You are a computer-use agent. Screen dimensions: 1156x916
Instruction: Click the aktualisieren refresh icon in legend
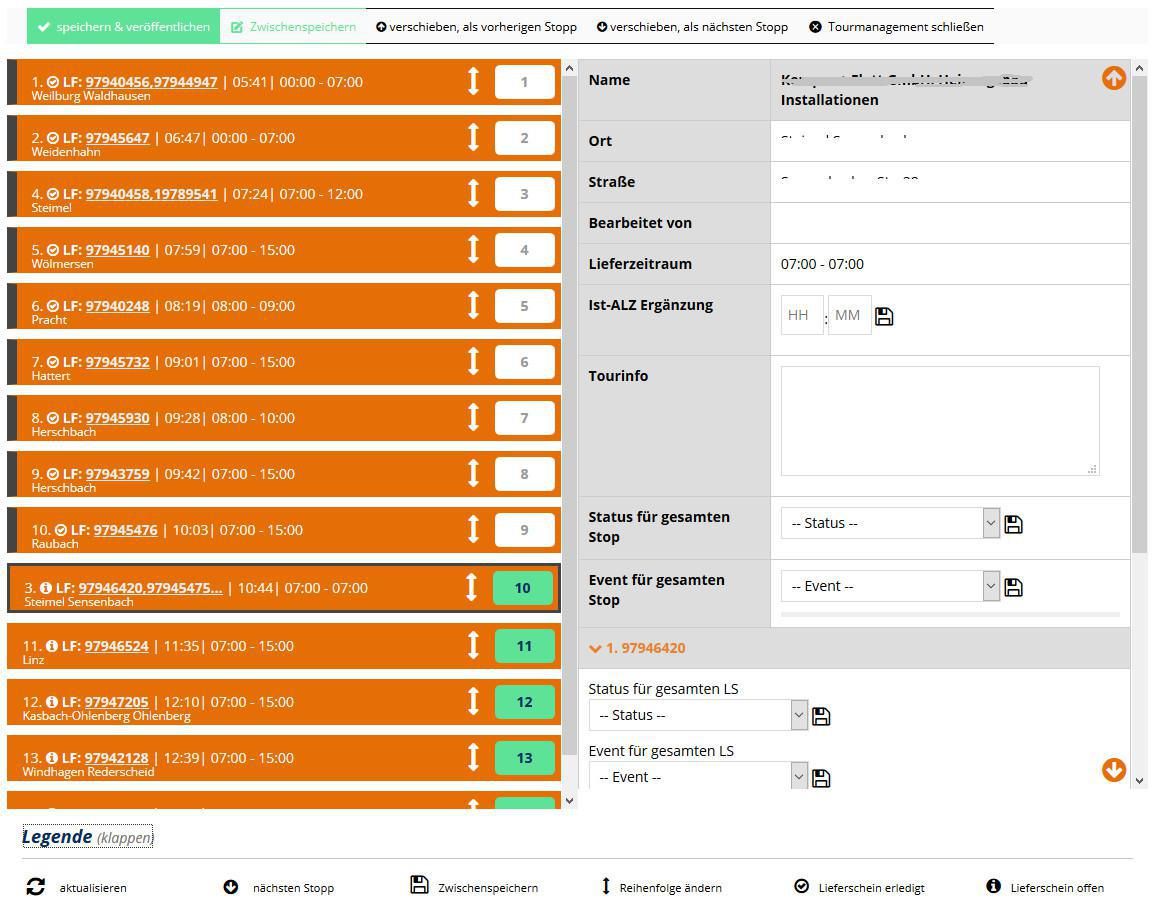35,886
